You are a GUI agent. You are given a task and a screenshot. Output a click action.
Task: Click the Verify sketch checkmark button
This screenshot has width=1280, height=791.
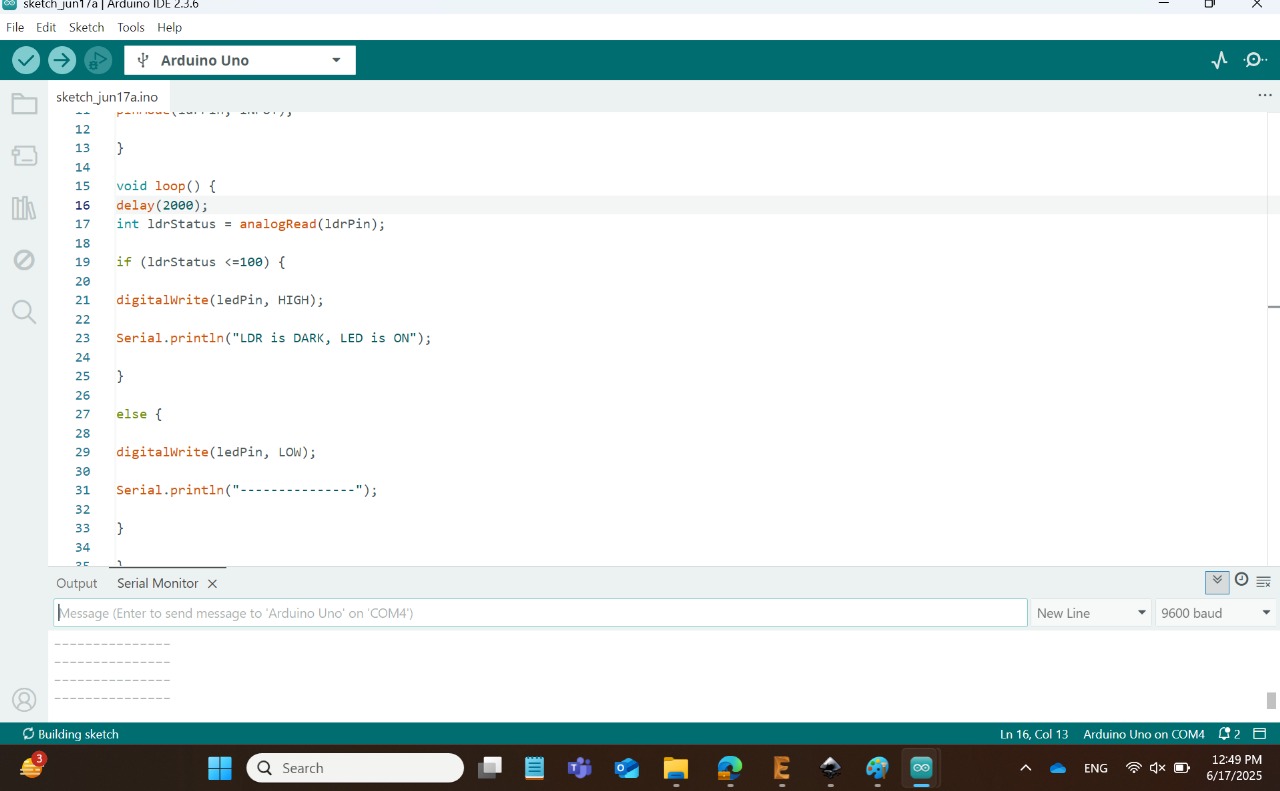[26, 60]
